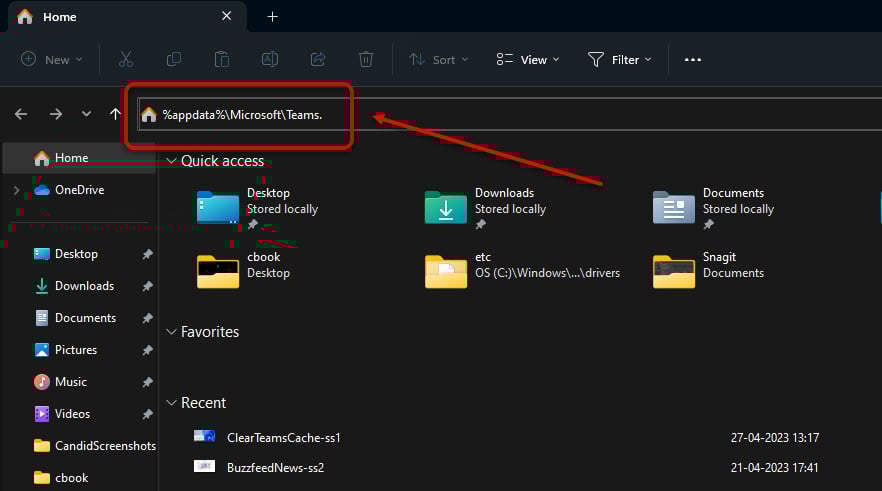This screenshot has height=491, width=882.
Task: Open Videos in the sidebar
Action: [x=73, y=415]
